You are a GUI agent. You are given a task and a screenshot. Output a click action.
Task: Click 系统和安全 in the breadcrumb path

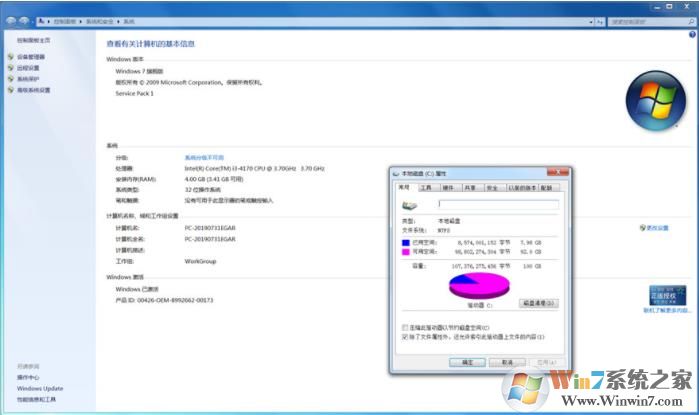click(x=99, y=21)
